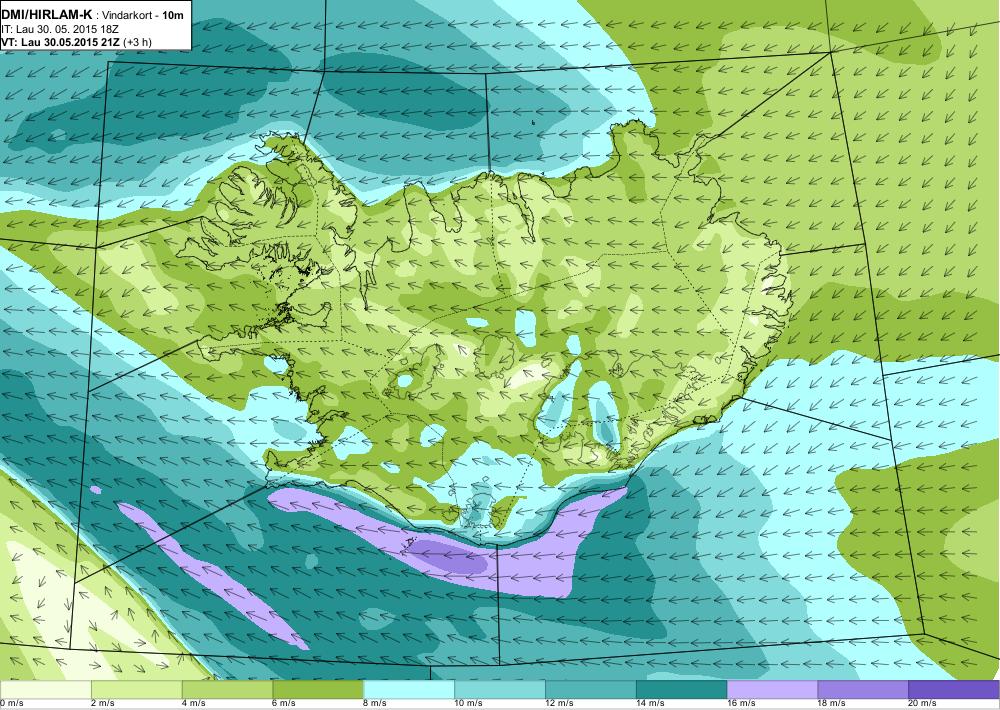Image resolution: width=1000 pixels, height=710 pixels.
Task: Click the '20 m/s' legend label
Action: pyautogui.click(x=923, y=704)
